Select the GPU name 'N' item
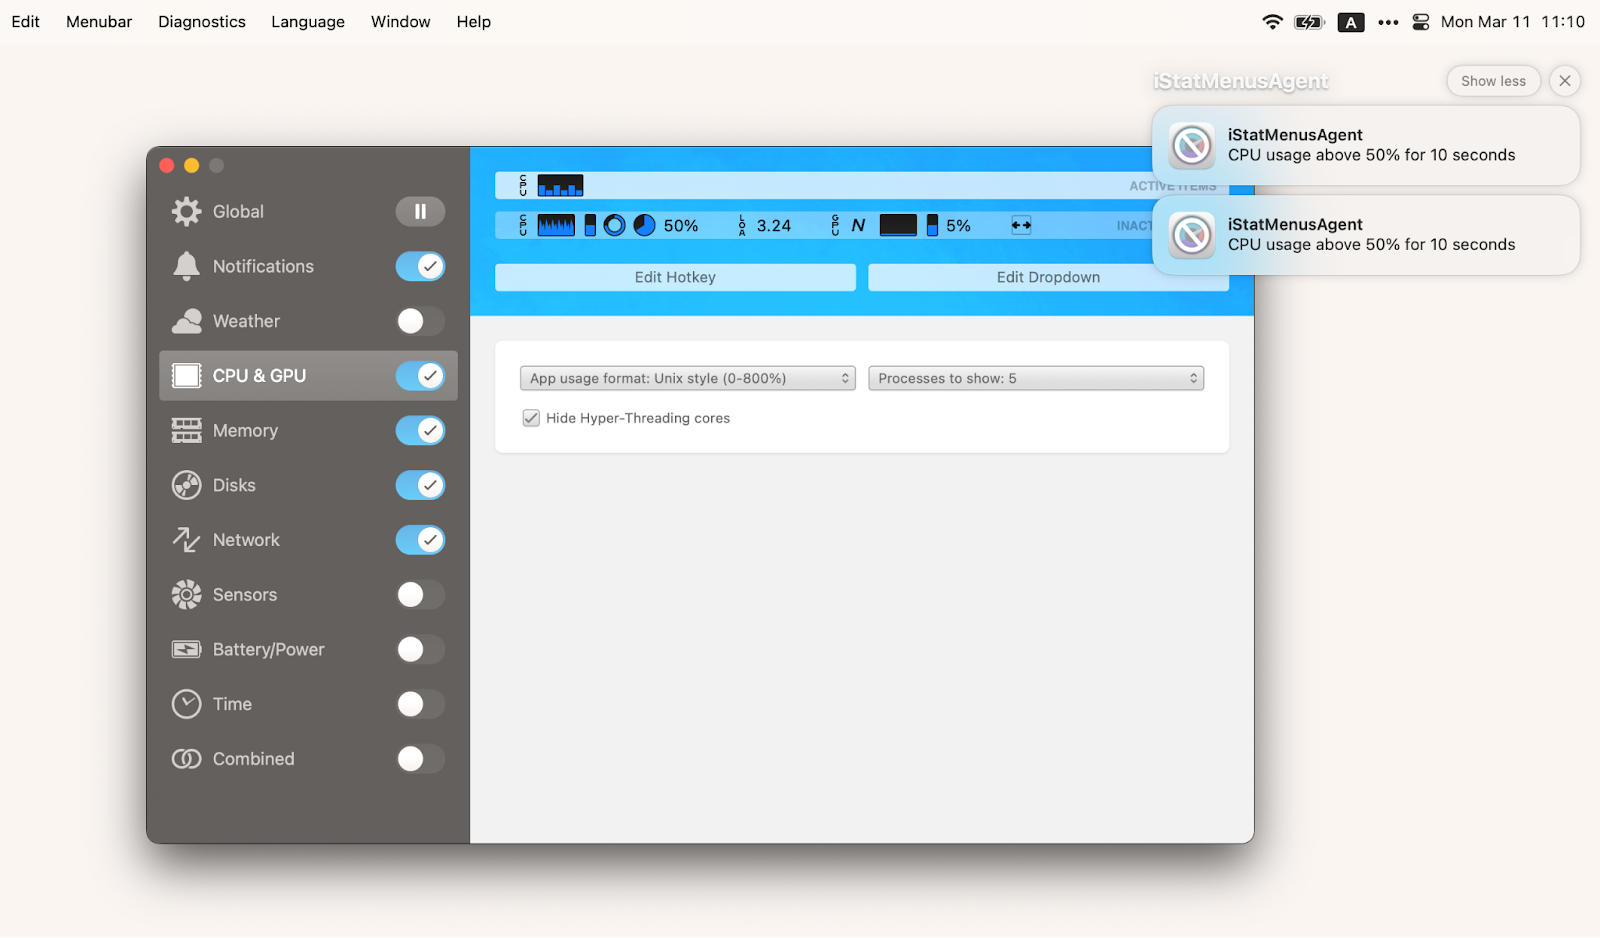The image size is (1600, 938). click(858, 226)
